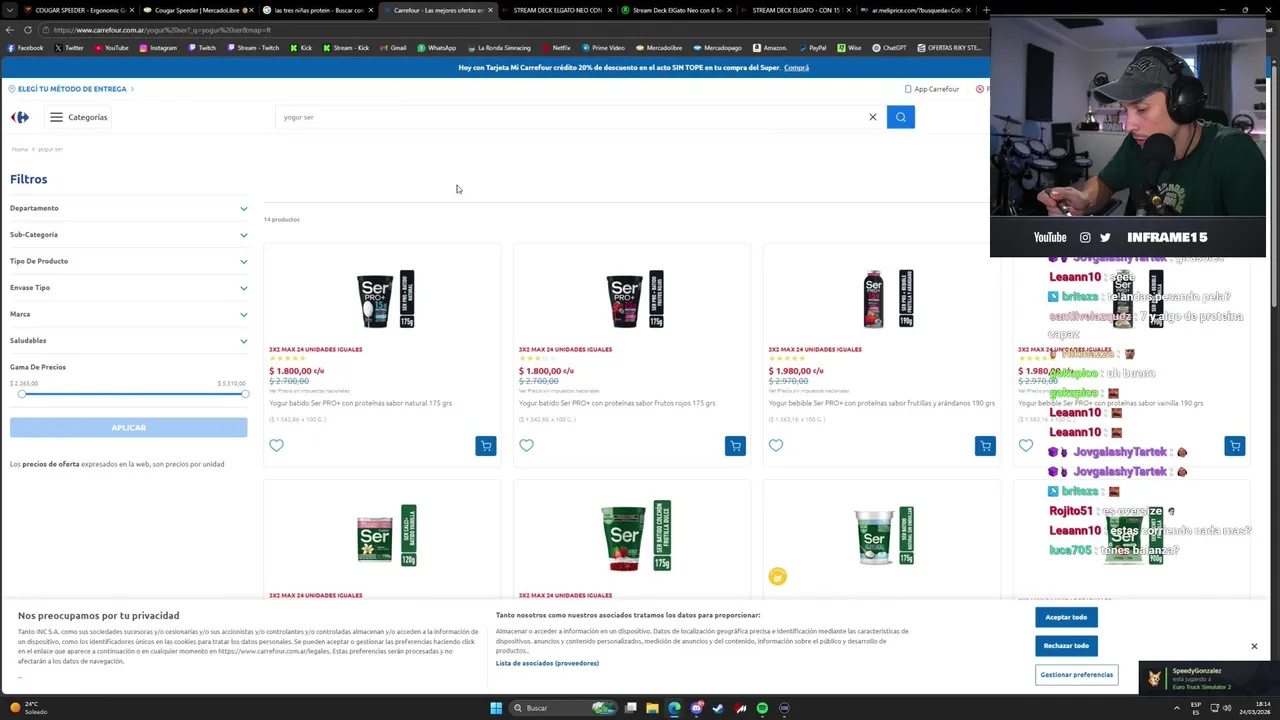Click Aceptar todo in the privacy banner
1280x720 pixels.
(x=1066, y=617)
